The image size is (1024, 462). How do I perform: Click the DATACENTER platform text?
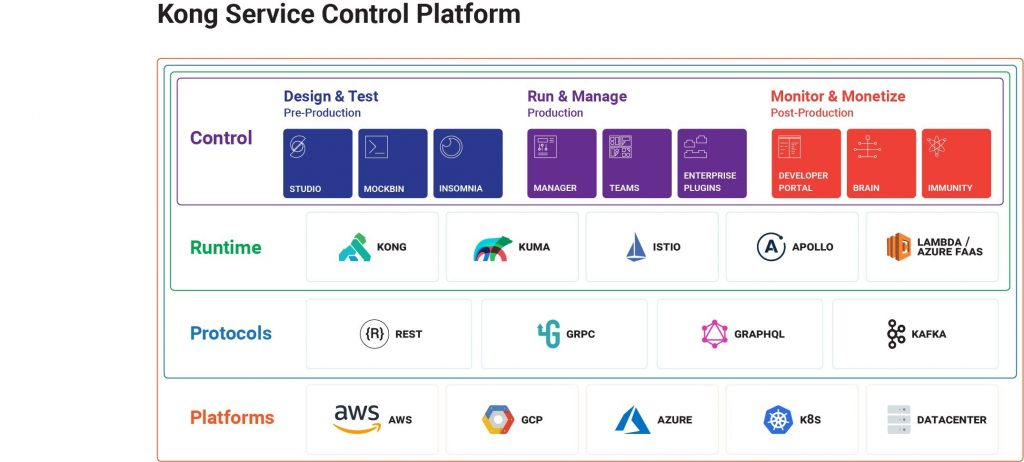952,420
